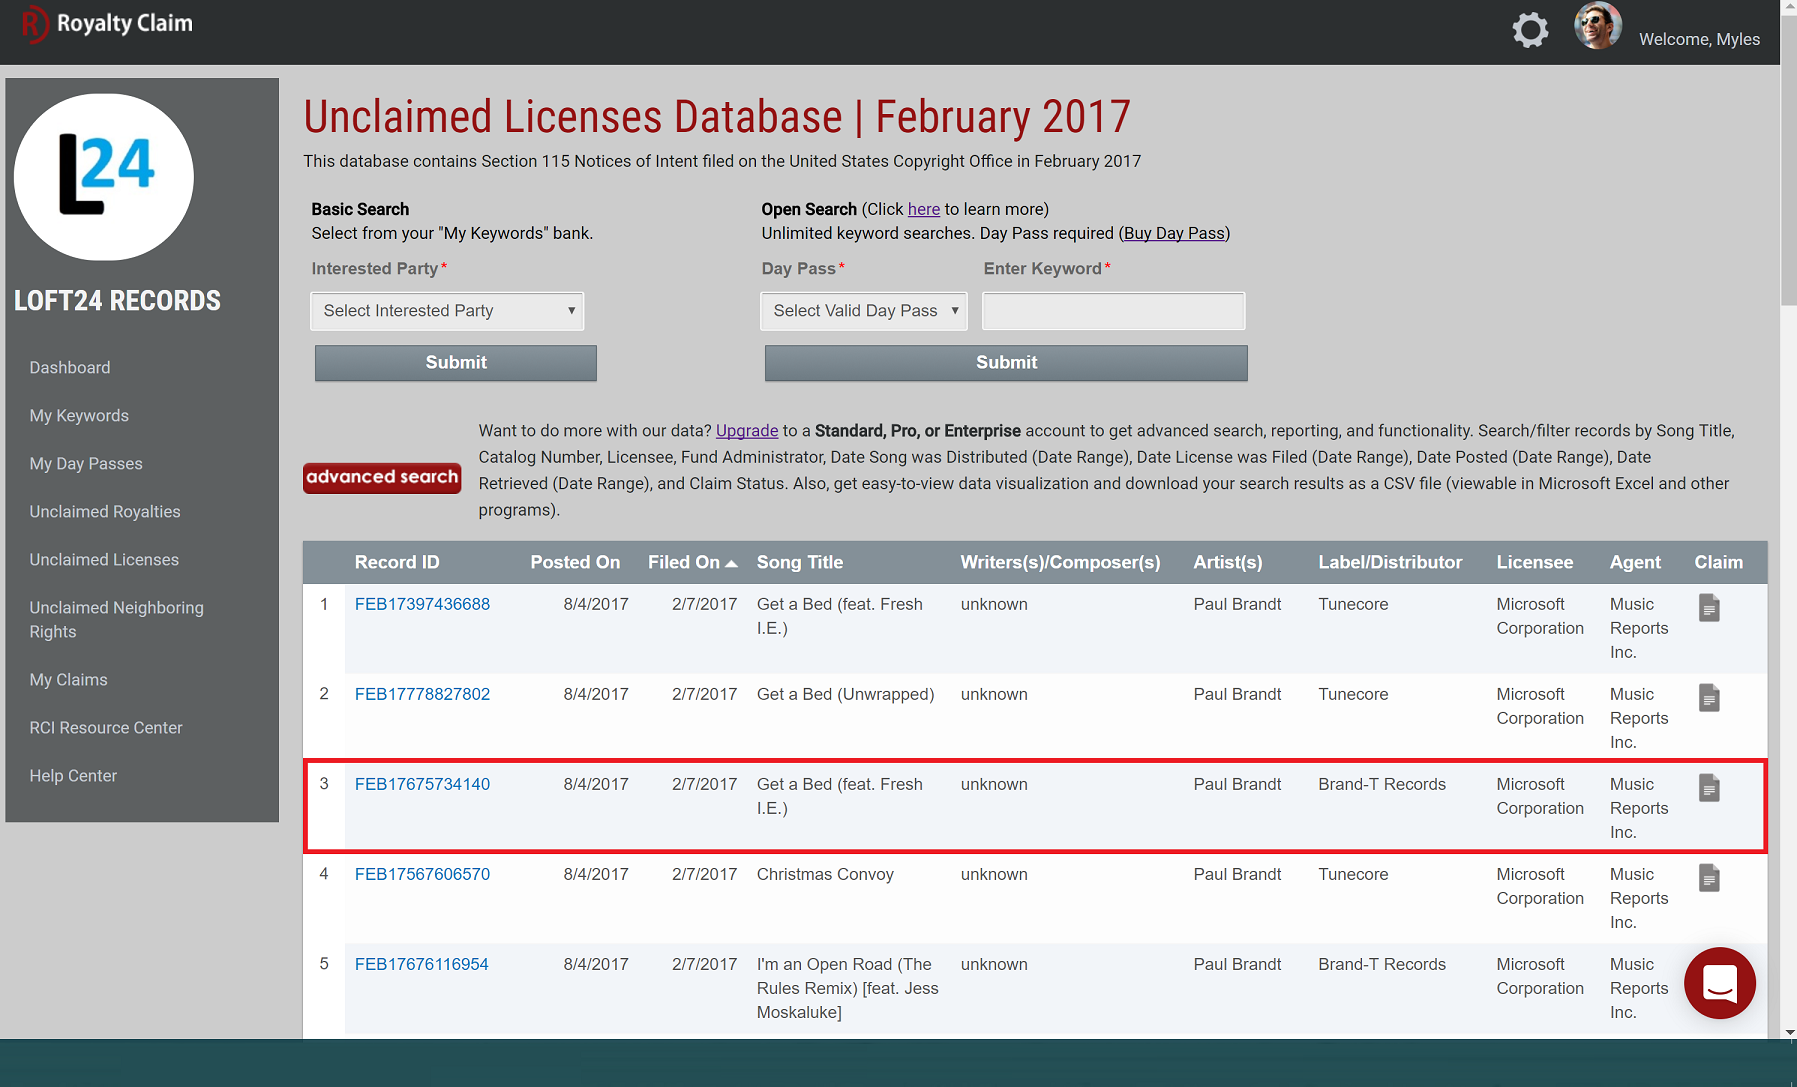Open My Keywords in the sidebar
The height and width of the screenshot is (1087, 1797).
coord(79,416)
